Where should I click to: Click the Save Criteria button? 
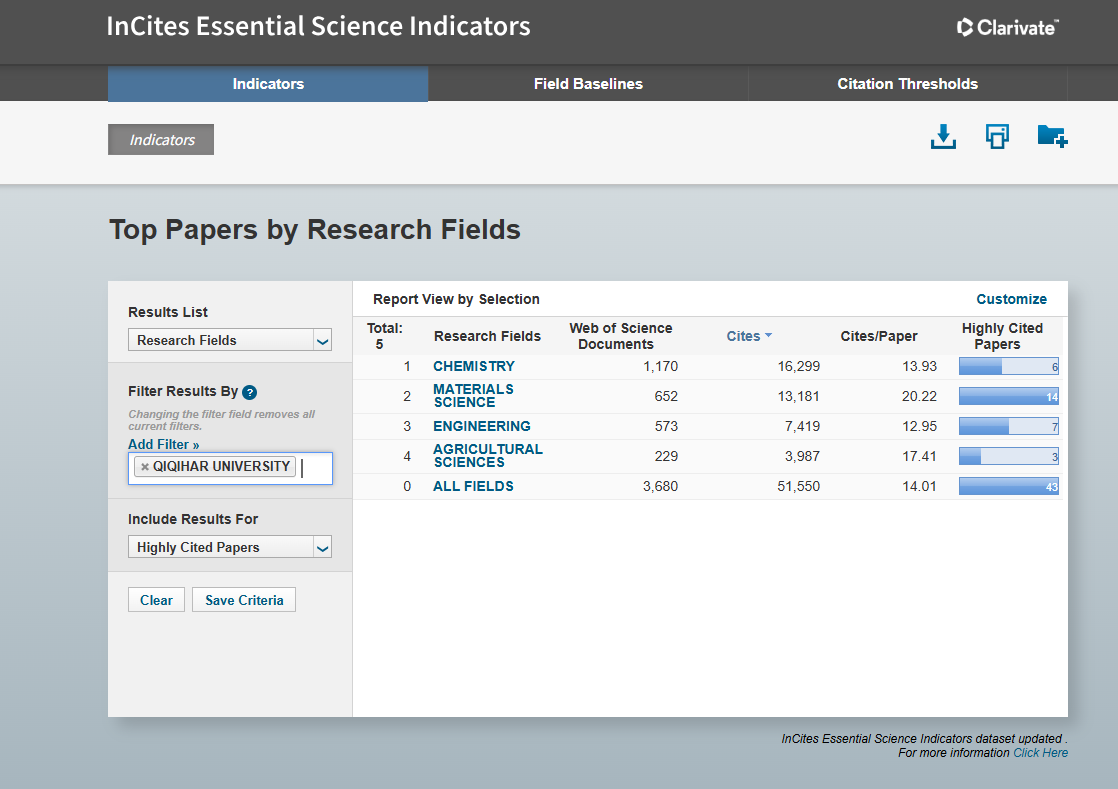point(244,600)
